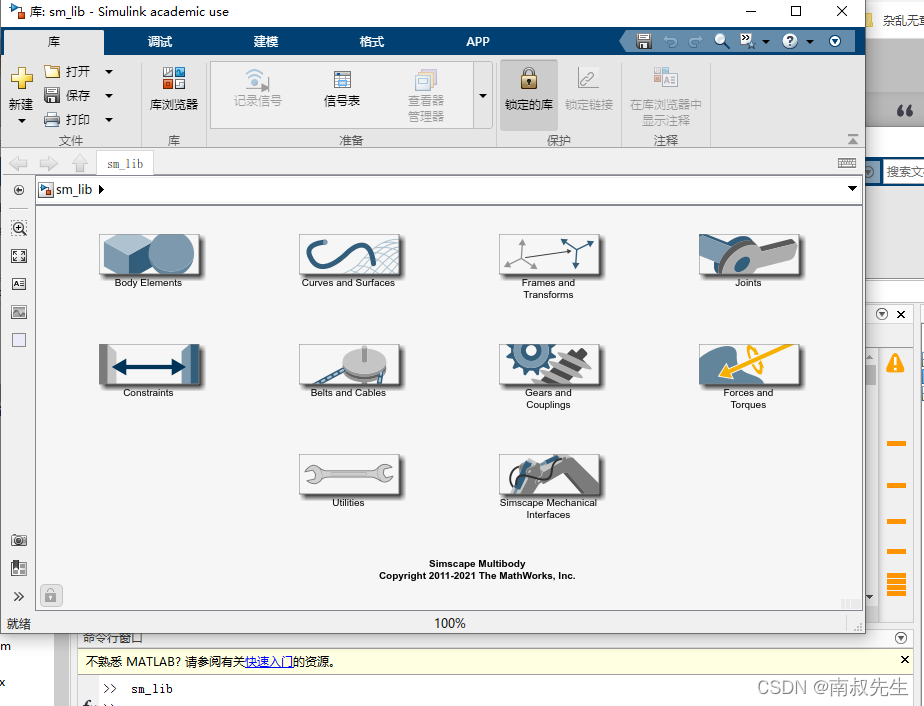Click the Zoom tool in left palette
Image resolution: width=924 pixels, height=706 pixels.
tap(19, 228)
